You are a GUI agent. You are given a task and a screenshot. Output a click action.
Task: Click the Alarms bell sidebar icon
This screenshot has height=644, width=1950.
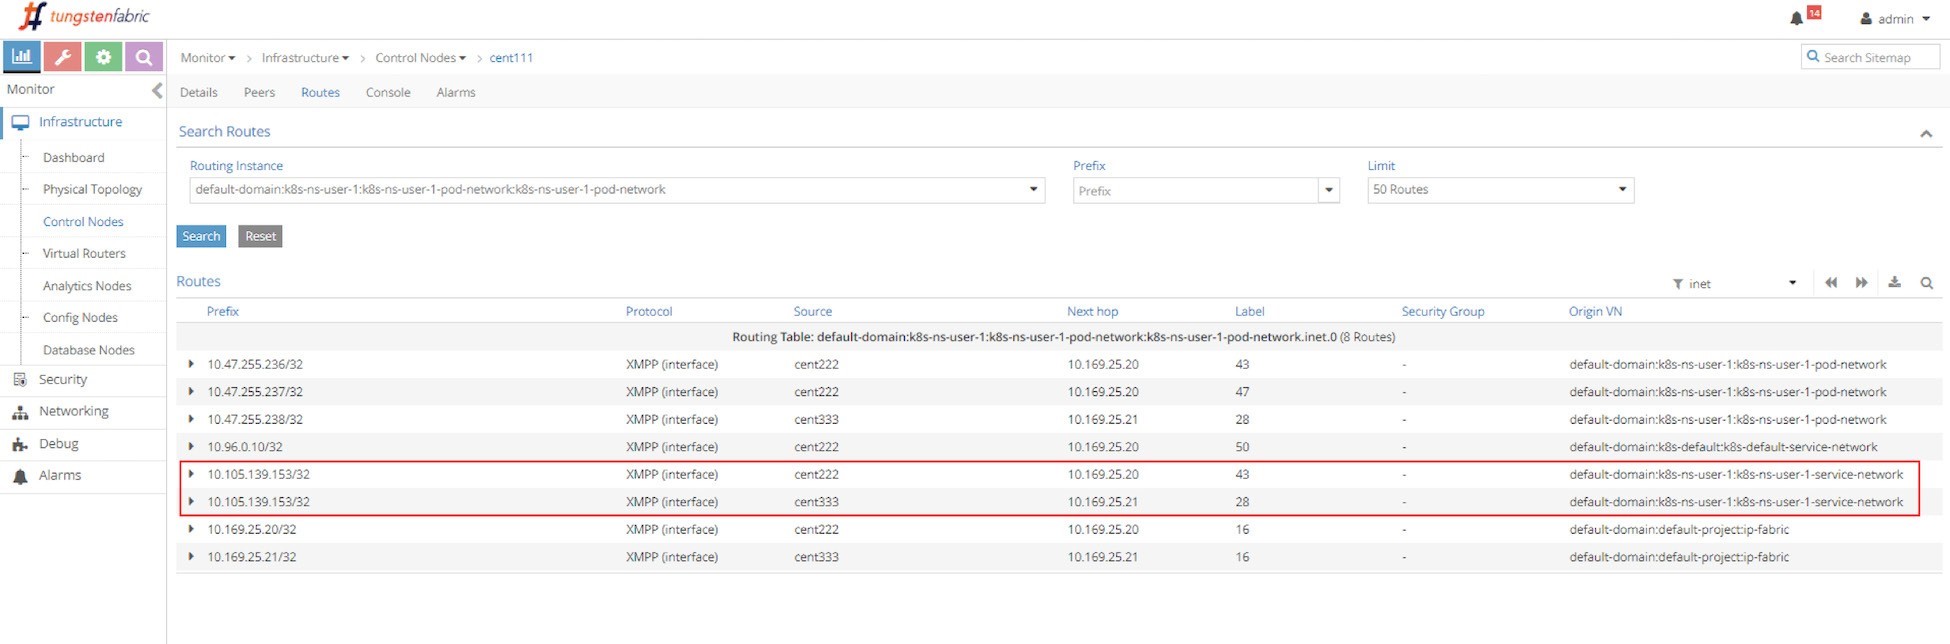point(19,476)
